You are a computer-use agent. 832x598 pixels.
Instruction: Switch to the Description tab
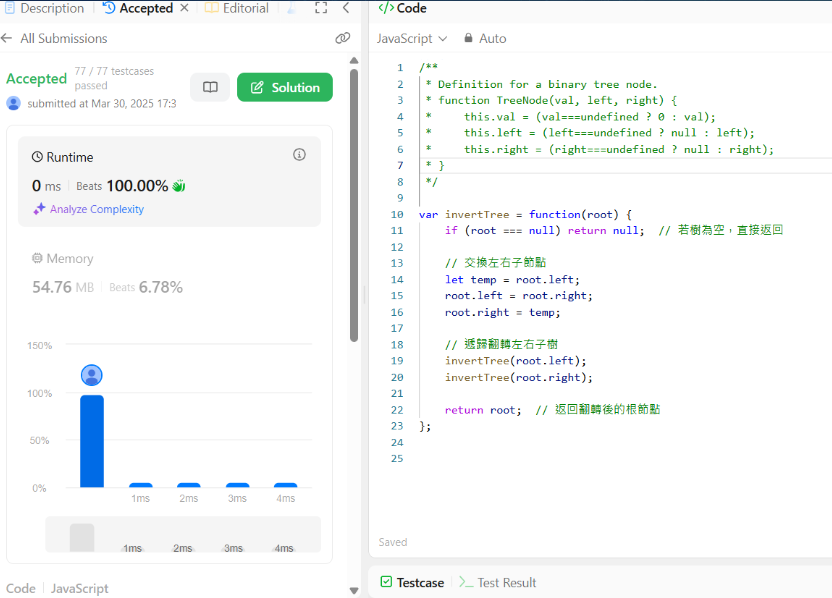tap(45, 8)
